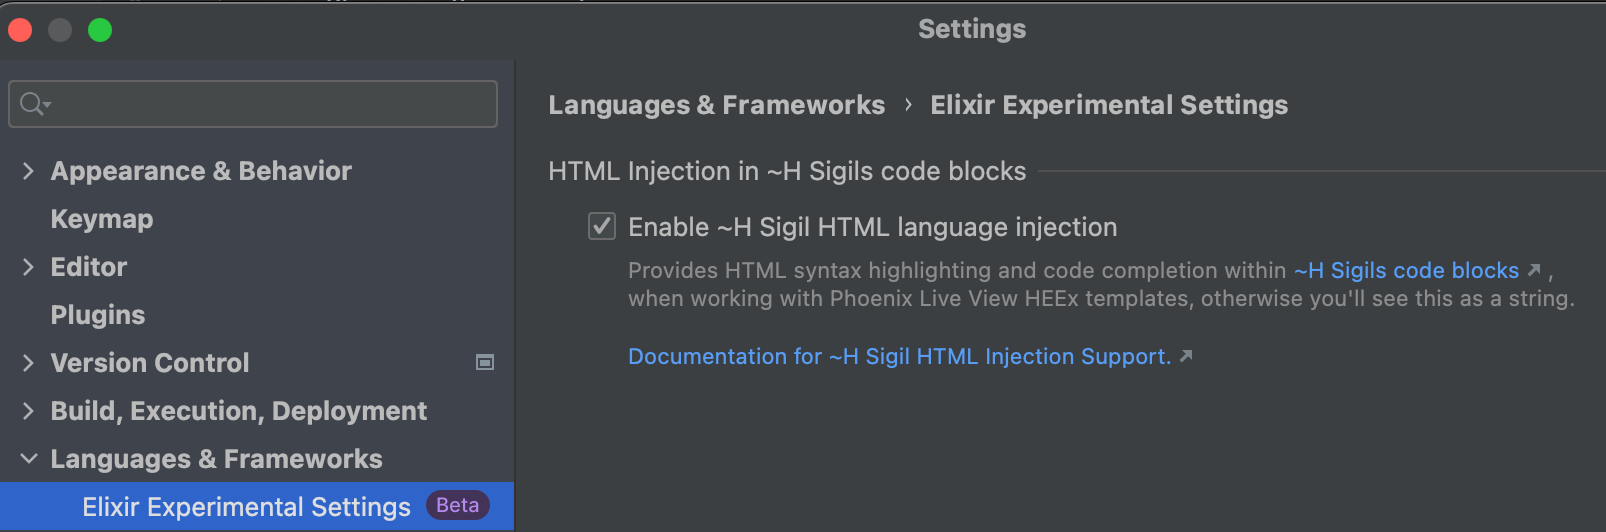Expand the Version Control tree node
The width and height of the screenshot is (1606, 532).
[x=28, y=363]
